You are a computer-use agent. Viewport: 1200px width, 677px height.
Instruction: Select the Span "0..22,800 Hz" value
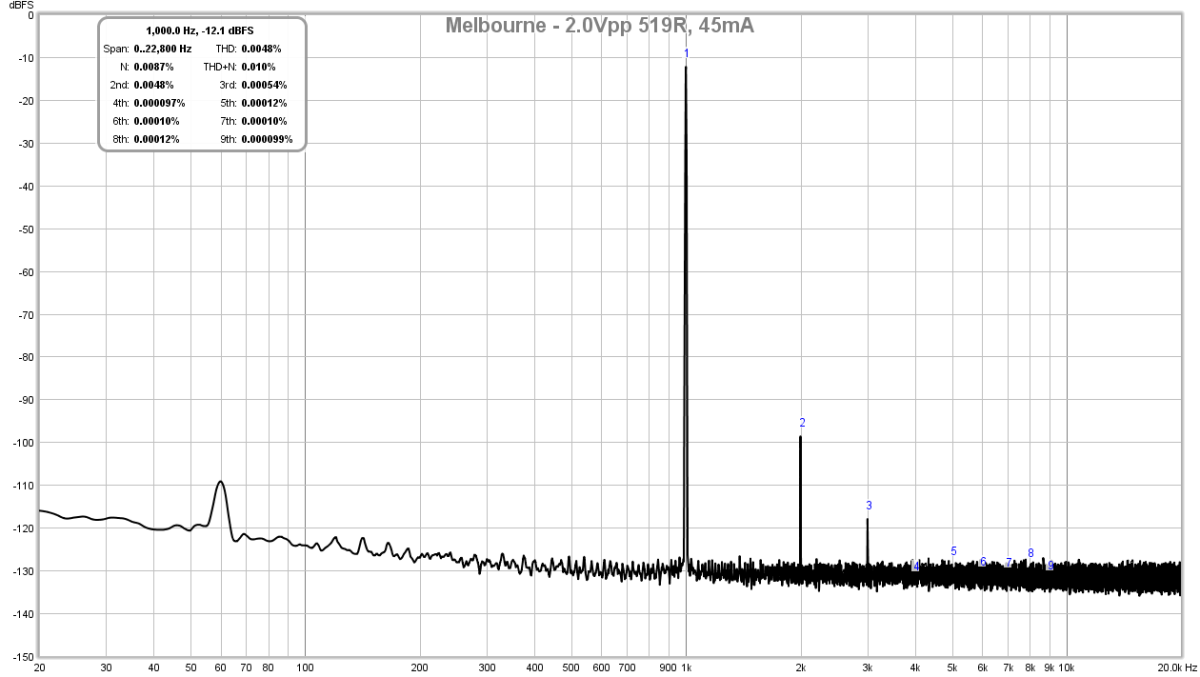click(162, 48)
